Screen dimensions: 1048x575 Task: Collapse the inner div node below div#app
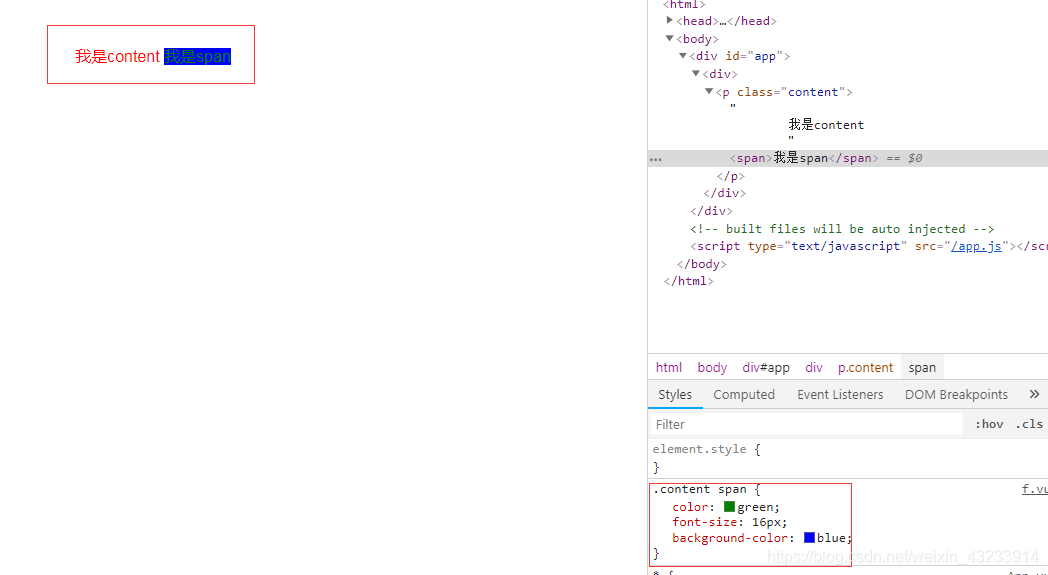tap(696, 74)
